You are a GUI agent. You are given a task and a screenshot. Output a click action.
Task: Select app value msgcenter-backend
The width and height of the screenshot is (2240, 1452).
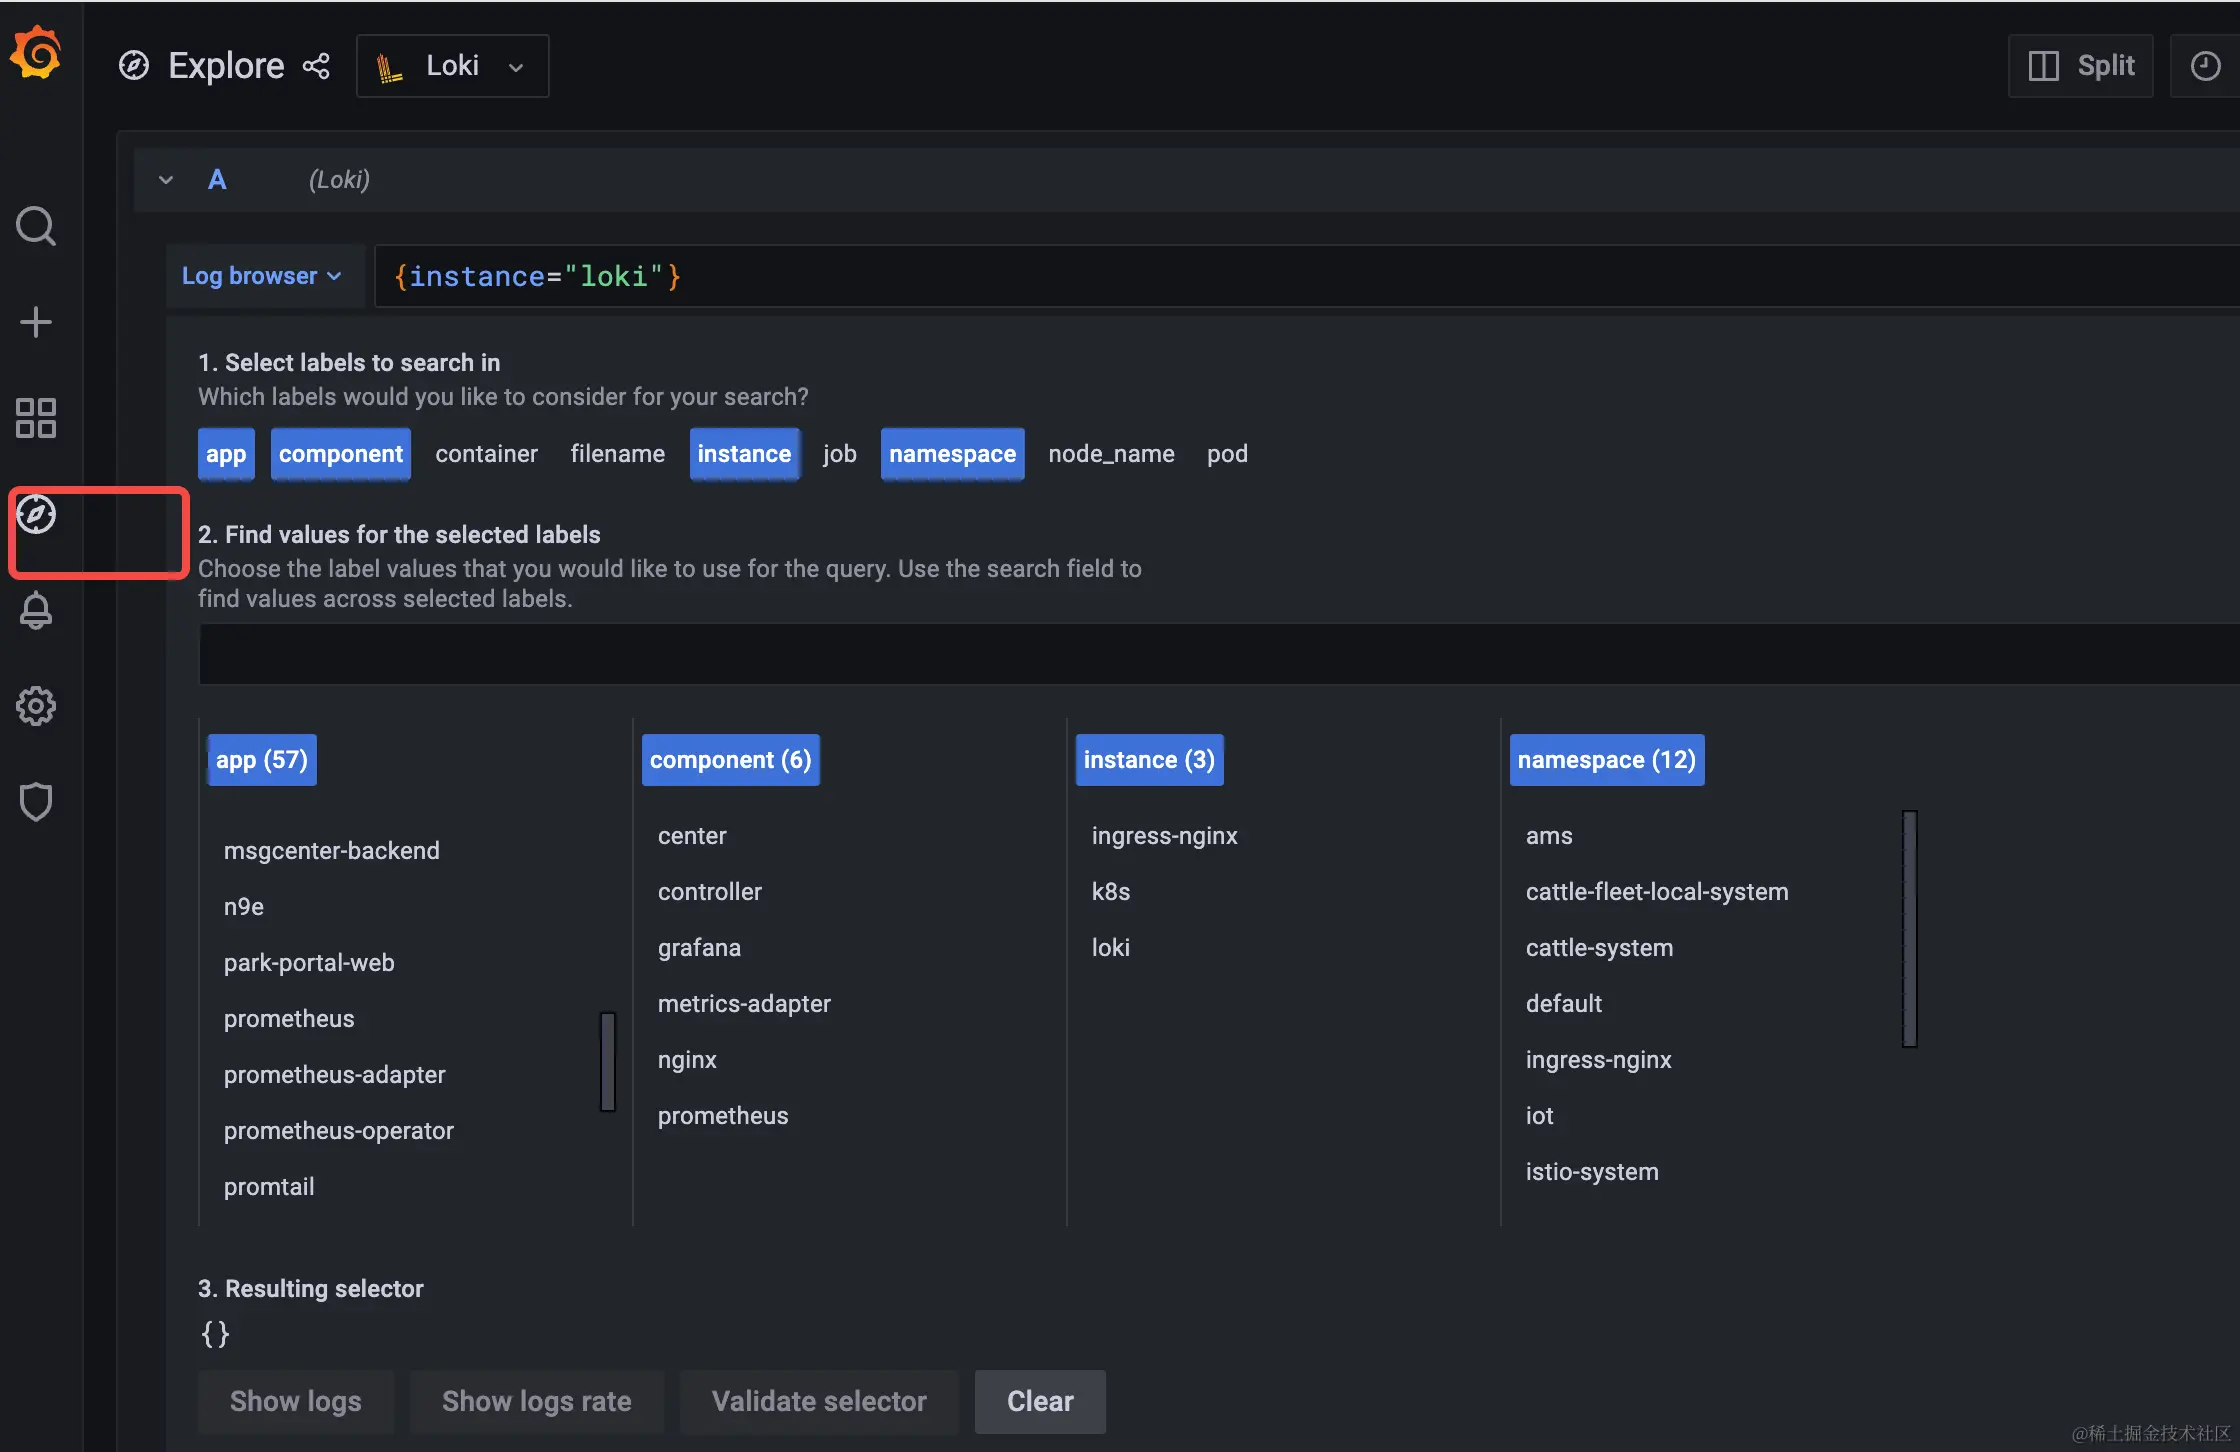pyautogui.click(x=332, y=851)
